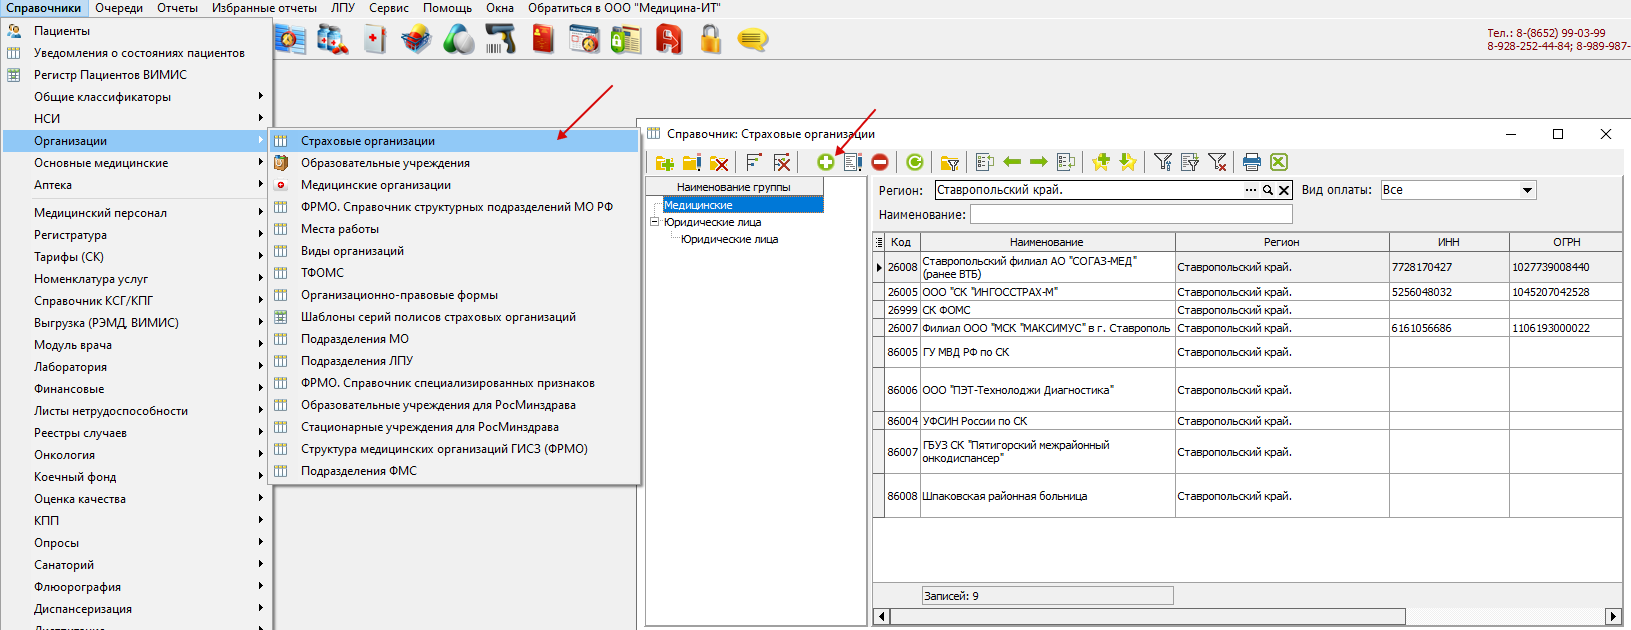1631x630 pixels.
Task: Click the Регион field magnifier search button
Action: (x=1267, y=190)
